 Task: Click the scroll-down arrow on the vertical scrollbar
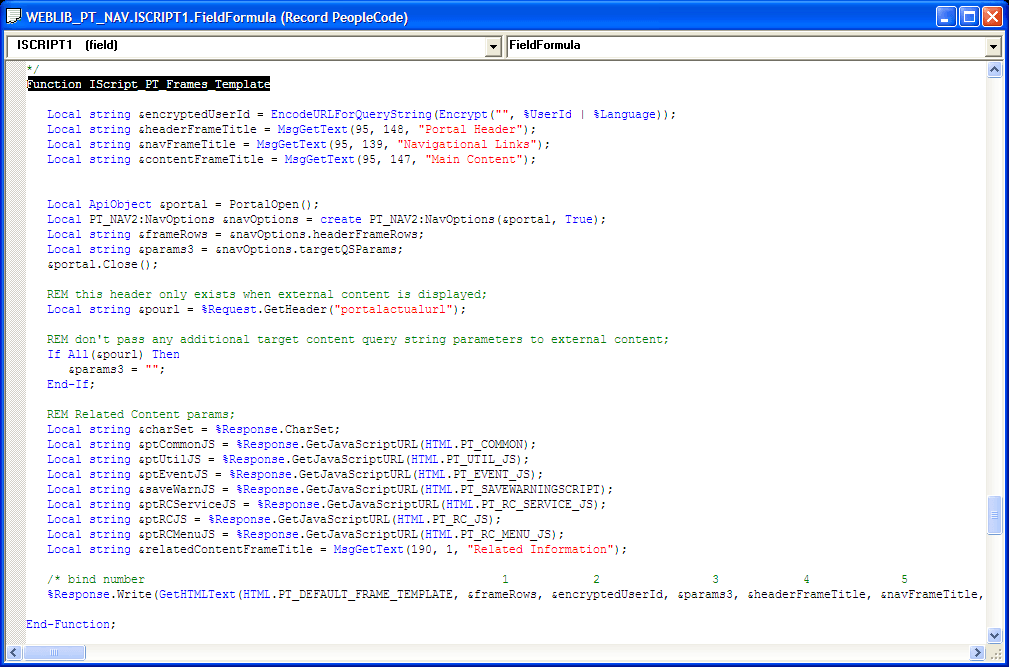[x=995, y=634]
